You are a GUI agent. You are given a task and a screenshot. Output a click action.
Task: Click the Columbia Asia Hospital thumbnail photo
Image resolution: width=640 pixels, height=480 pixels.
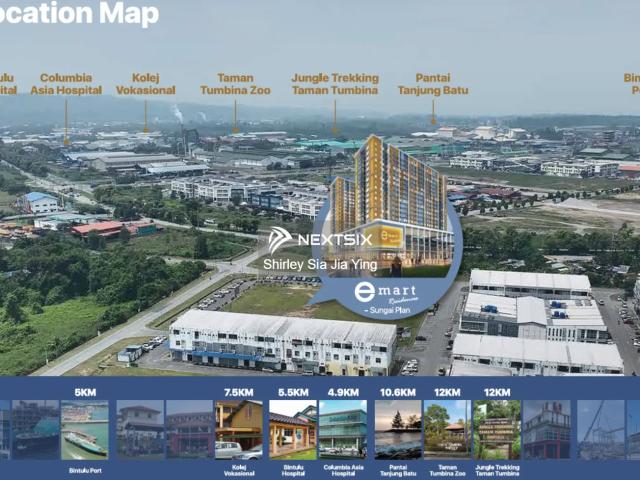click(343, 430)
